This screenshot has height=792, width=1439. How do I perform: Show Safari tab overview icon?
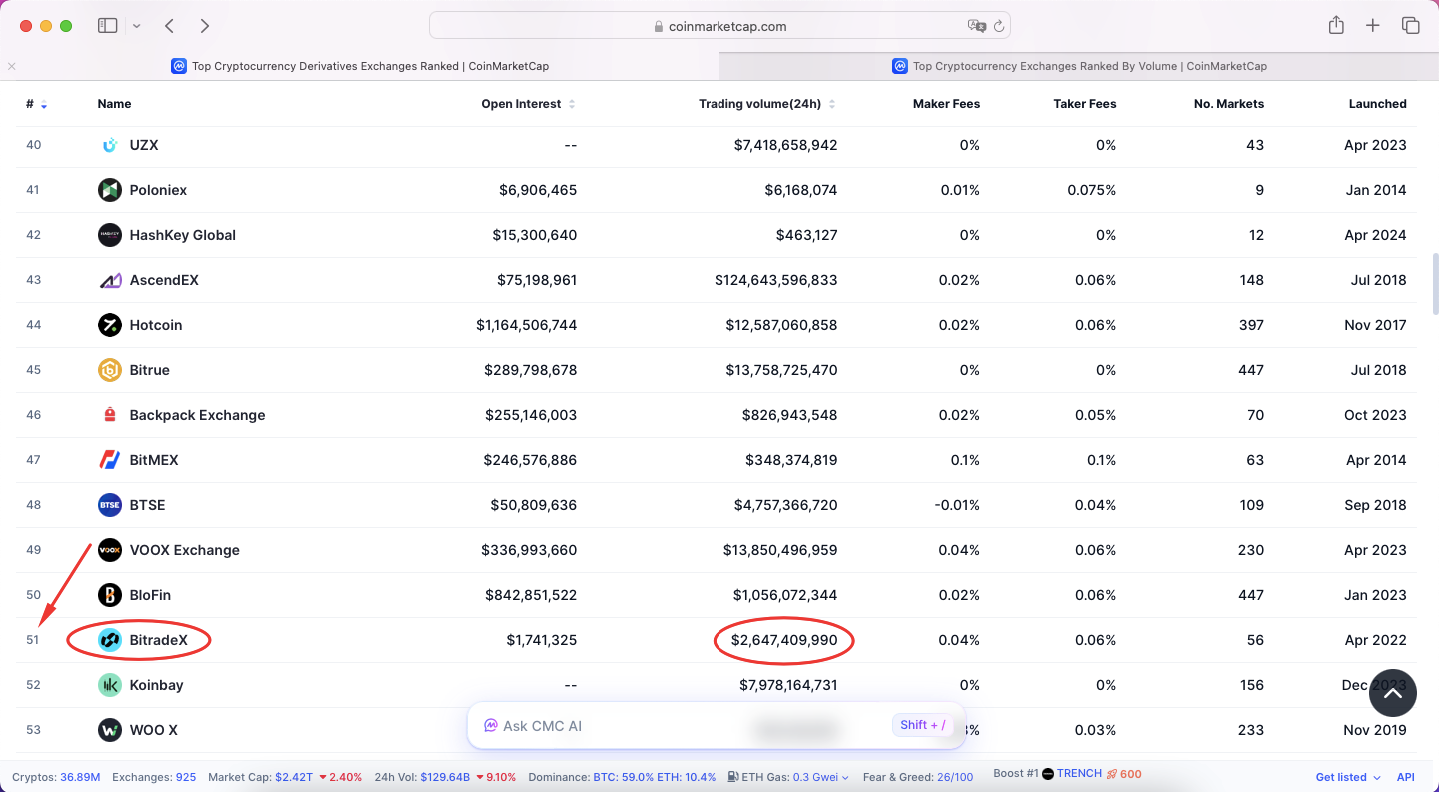click(1410, 26)
